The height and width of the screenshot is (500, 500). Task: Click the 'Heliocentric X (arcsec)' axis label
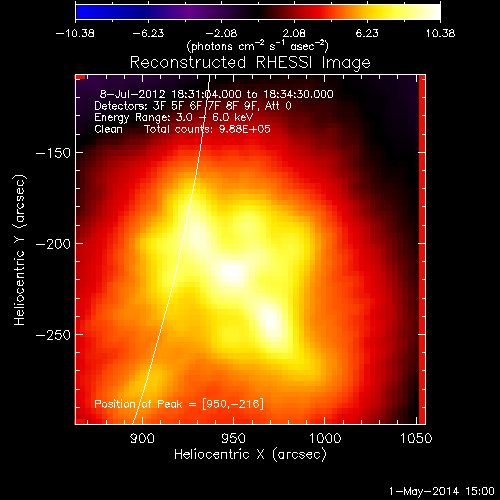tap(250, 454)
